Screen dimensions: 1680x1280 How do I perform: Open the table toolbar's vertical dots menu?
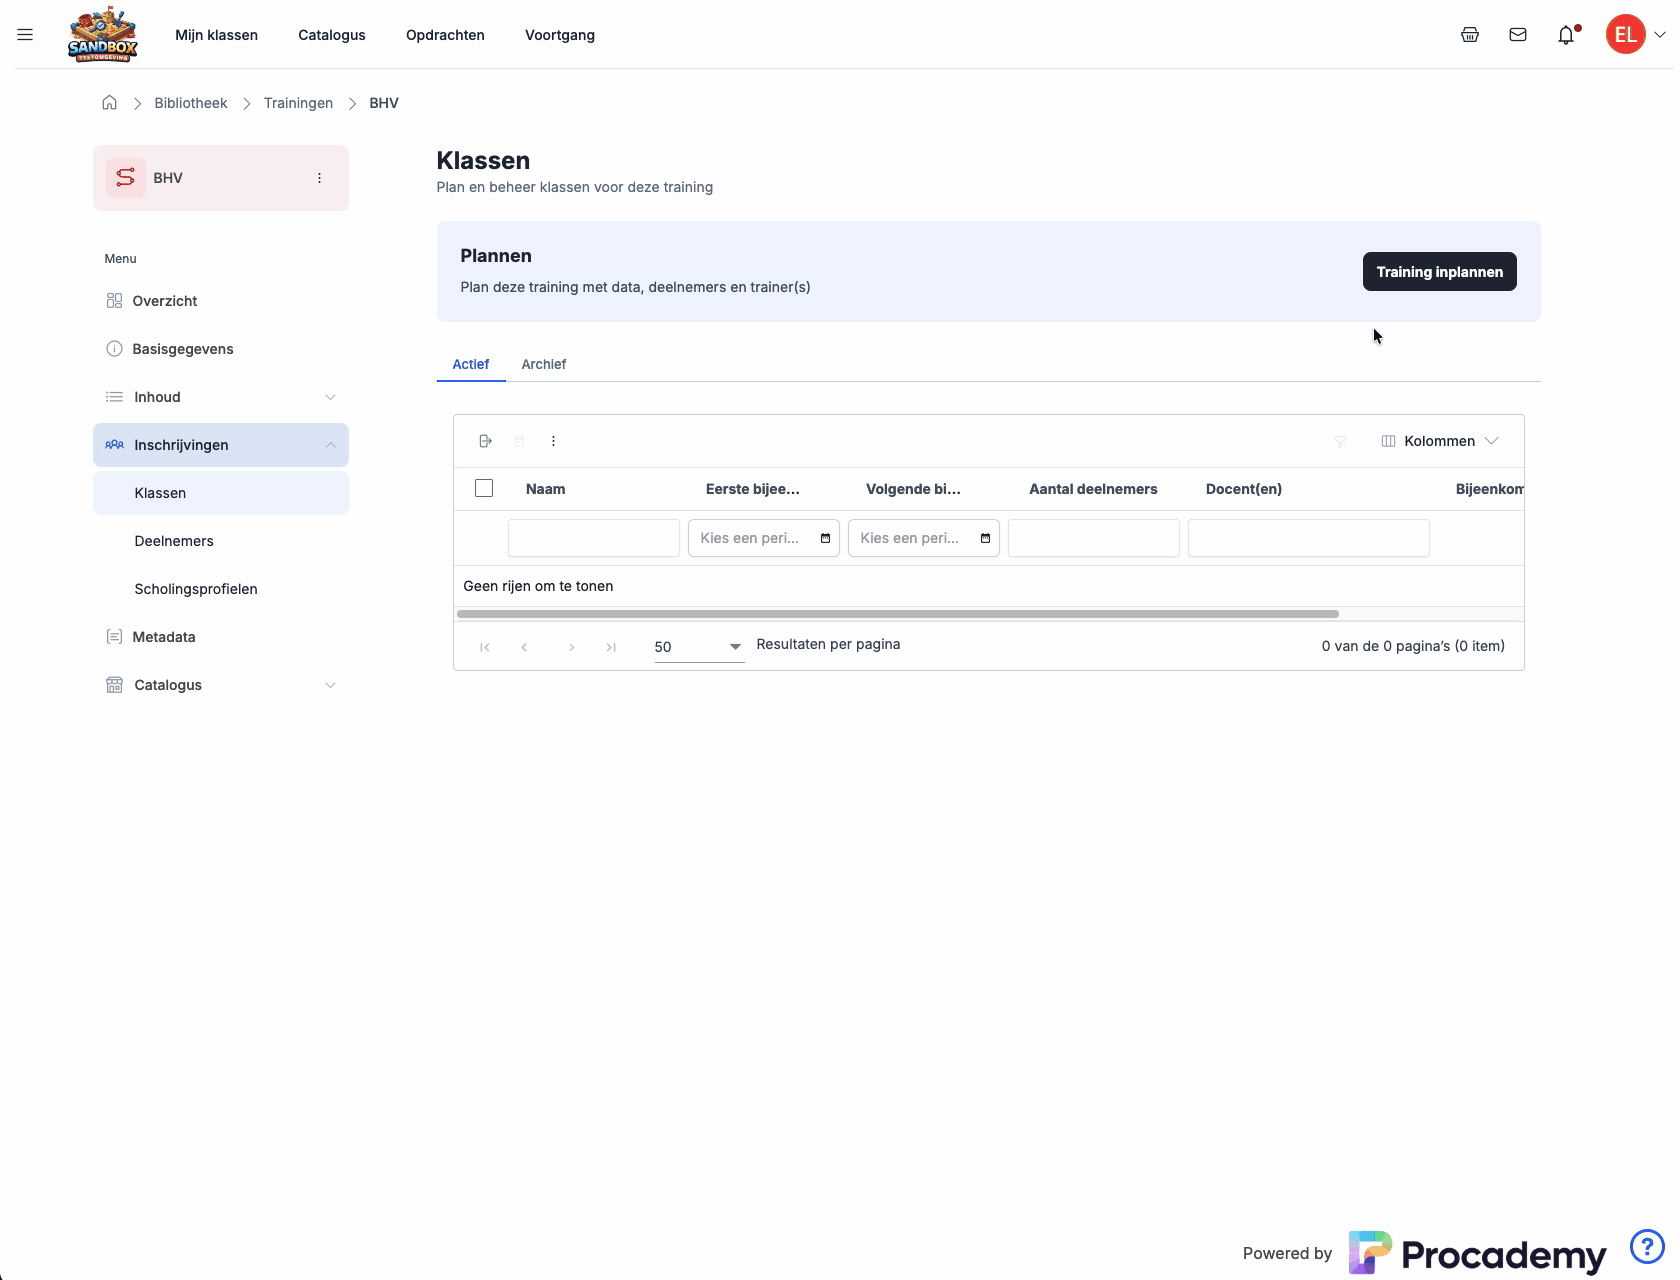tap(553, 441)
